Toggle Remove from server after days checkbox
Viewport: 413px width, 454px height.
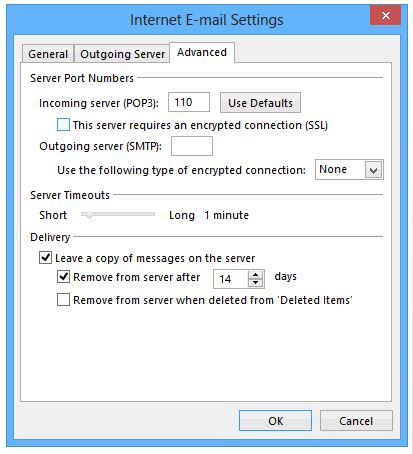tap(63, 277)
